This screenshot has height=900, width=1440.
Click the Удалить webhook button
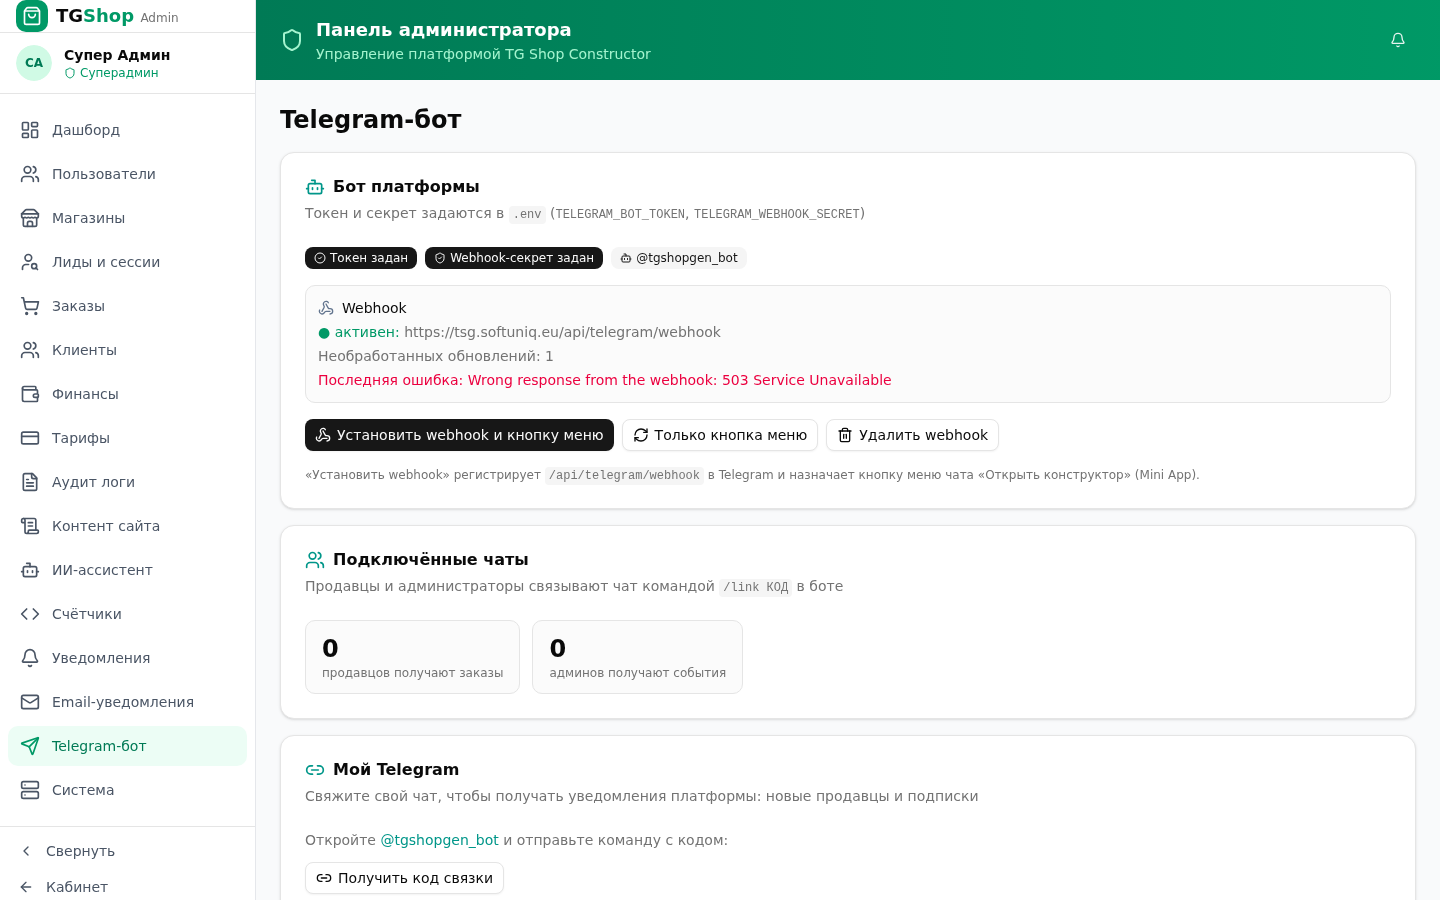click(912, 435)
